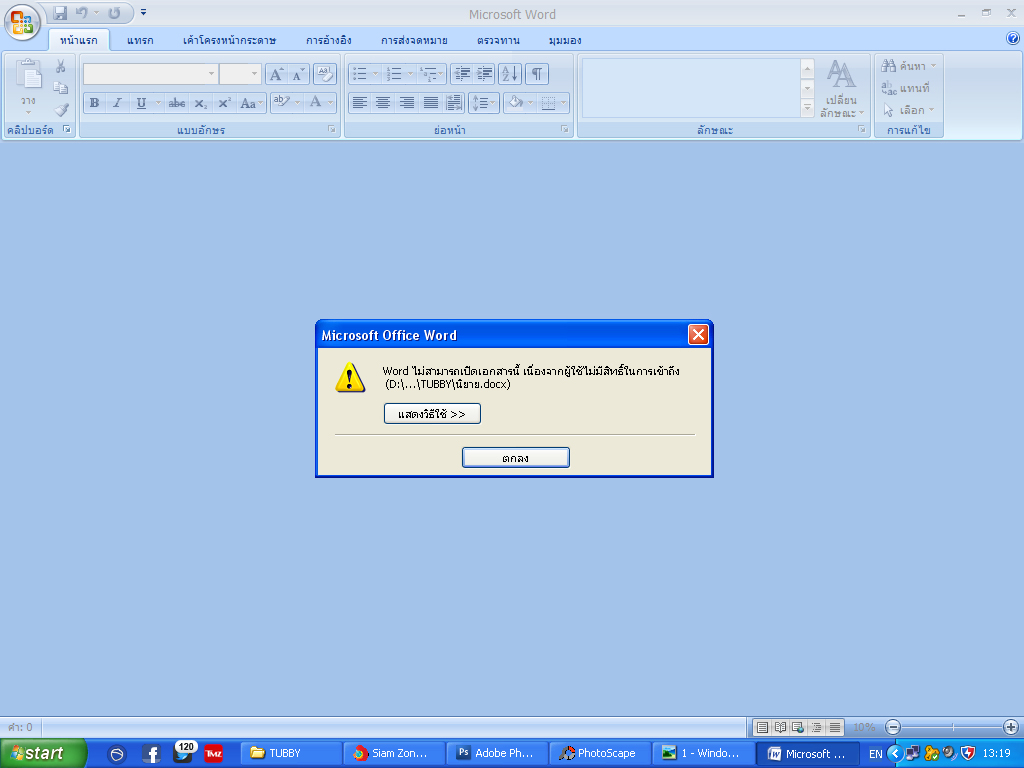
Task: Click the Save icon in quick access toolbar
Action: tap(60, 13)
